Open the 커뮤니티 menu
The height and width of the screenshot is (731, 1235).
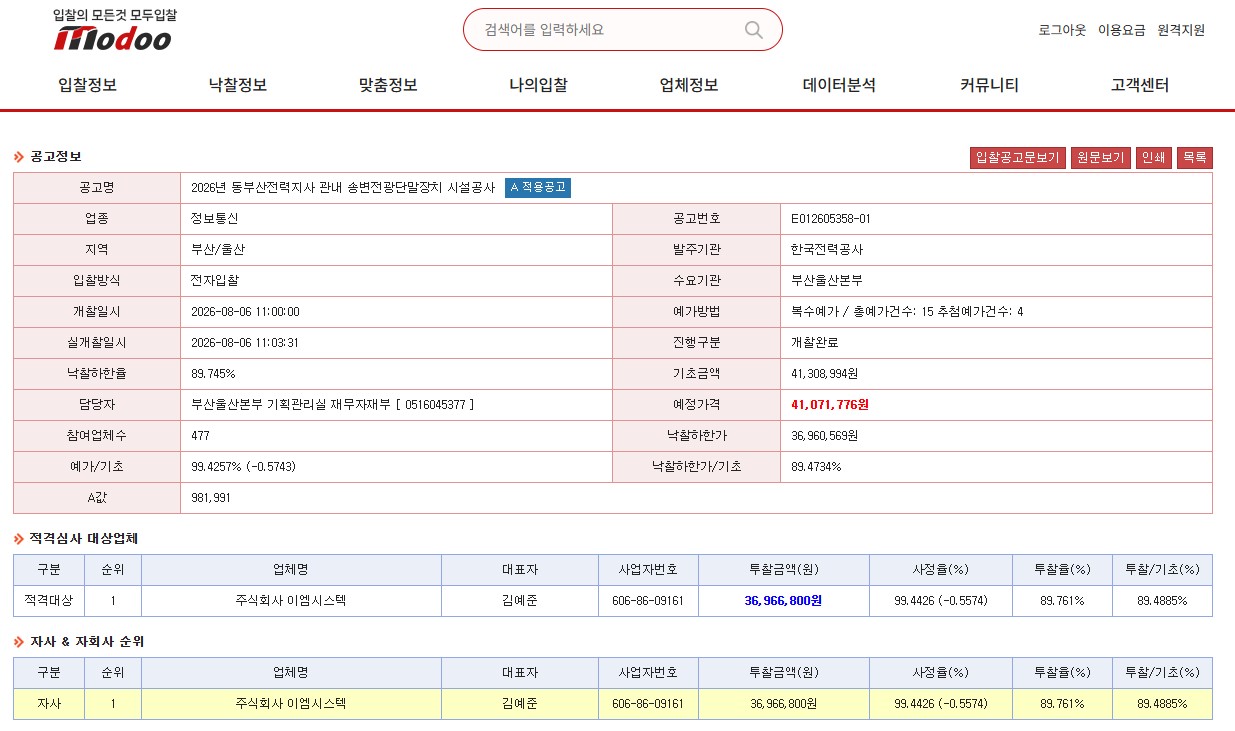pos(989,85)
